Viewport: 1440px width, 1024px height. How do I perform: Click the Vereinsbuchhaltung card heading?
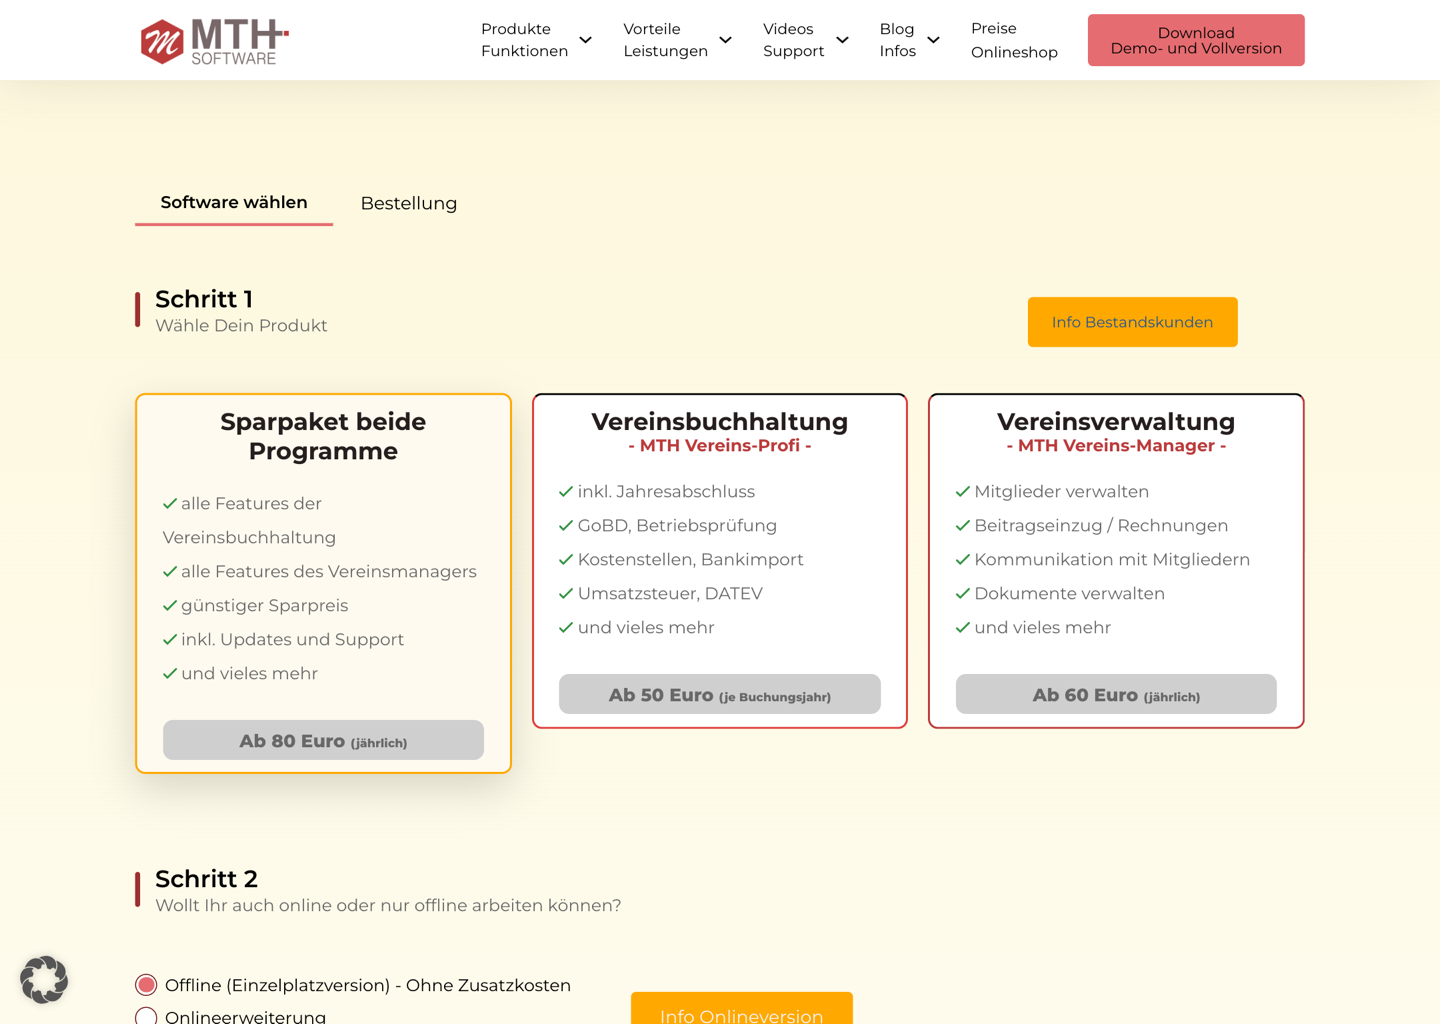720,421
